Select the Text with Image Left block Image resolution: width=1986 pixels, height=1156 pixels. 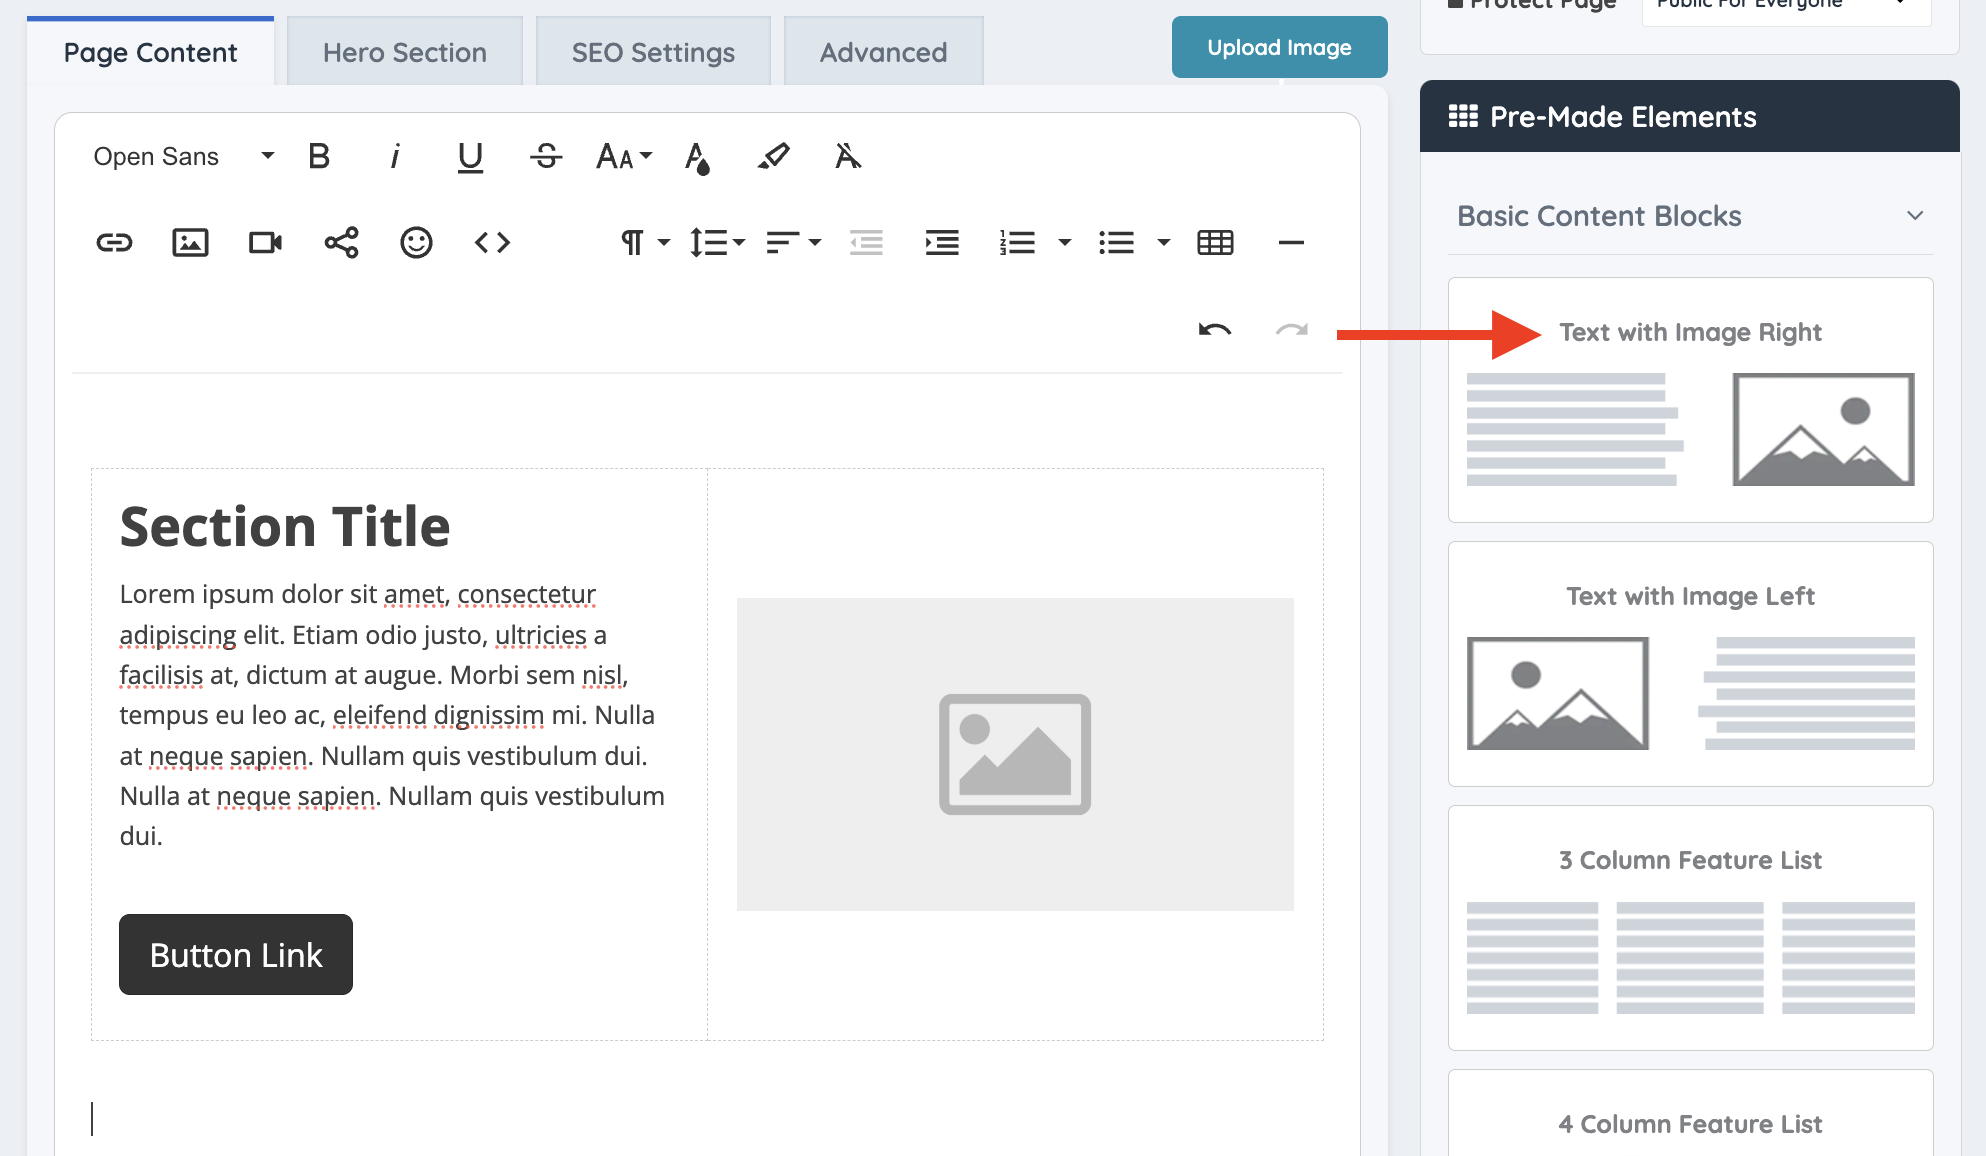point(1690,664)
